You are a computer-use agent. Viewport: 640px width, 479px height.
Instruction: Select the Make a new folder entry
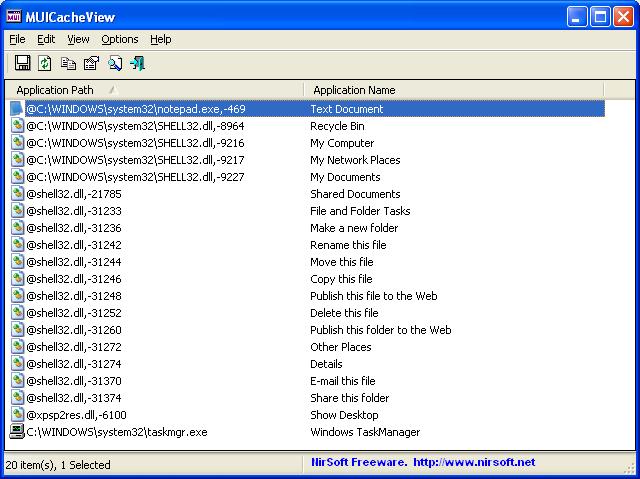click(x=354, y=228)
